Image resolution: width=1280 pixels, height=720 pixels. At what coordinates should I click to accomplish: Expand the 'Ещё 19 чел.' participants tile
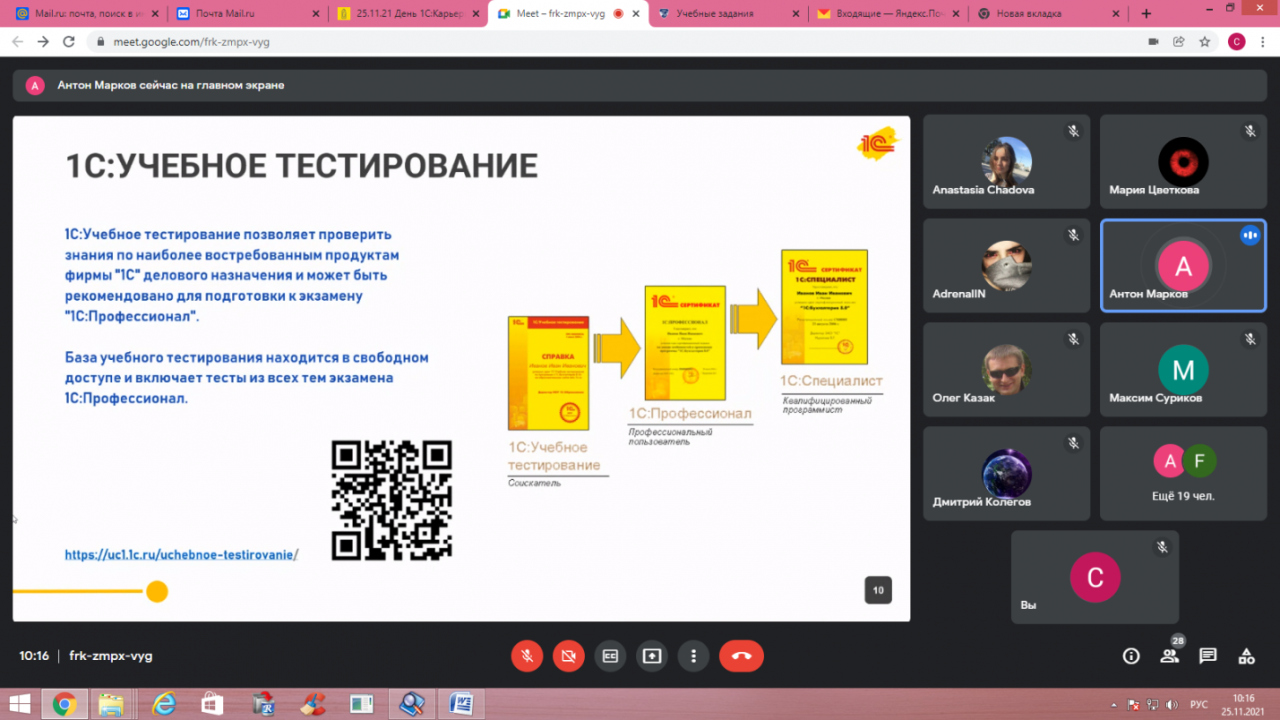click(1184, 472)
